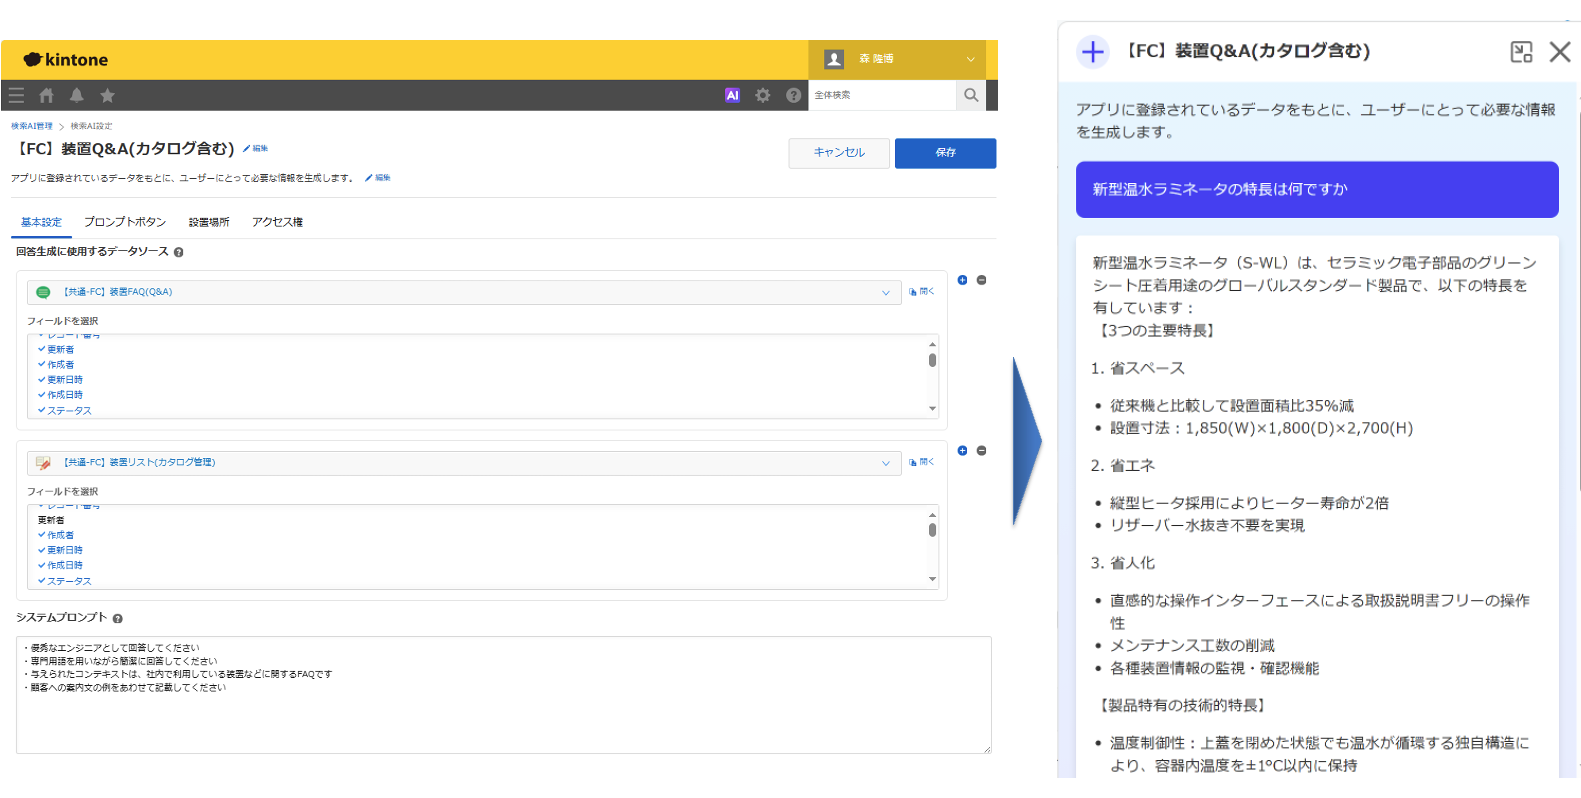The width and height of the screenshot is (1581, 798).
Task: Check the unselected 更新者 field in 装置リスト list
Action: [51, 520]
